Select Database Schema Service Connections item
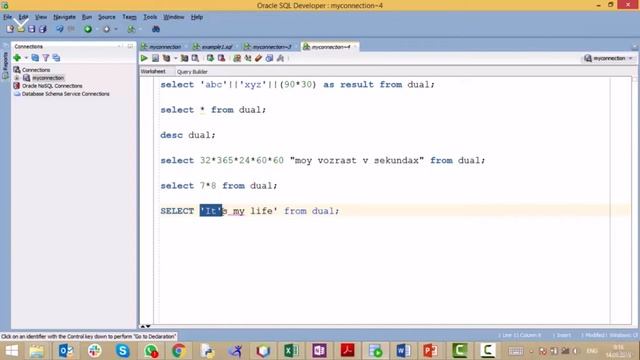The image size is (640, 360). [65, 94]
